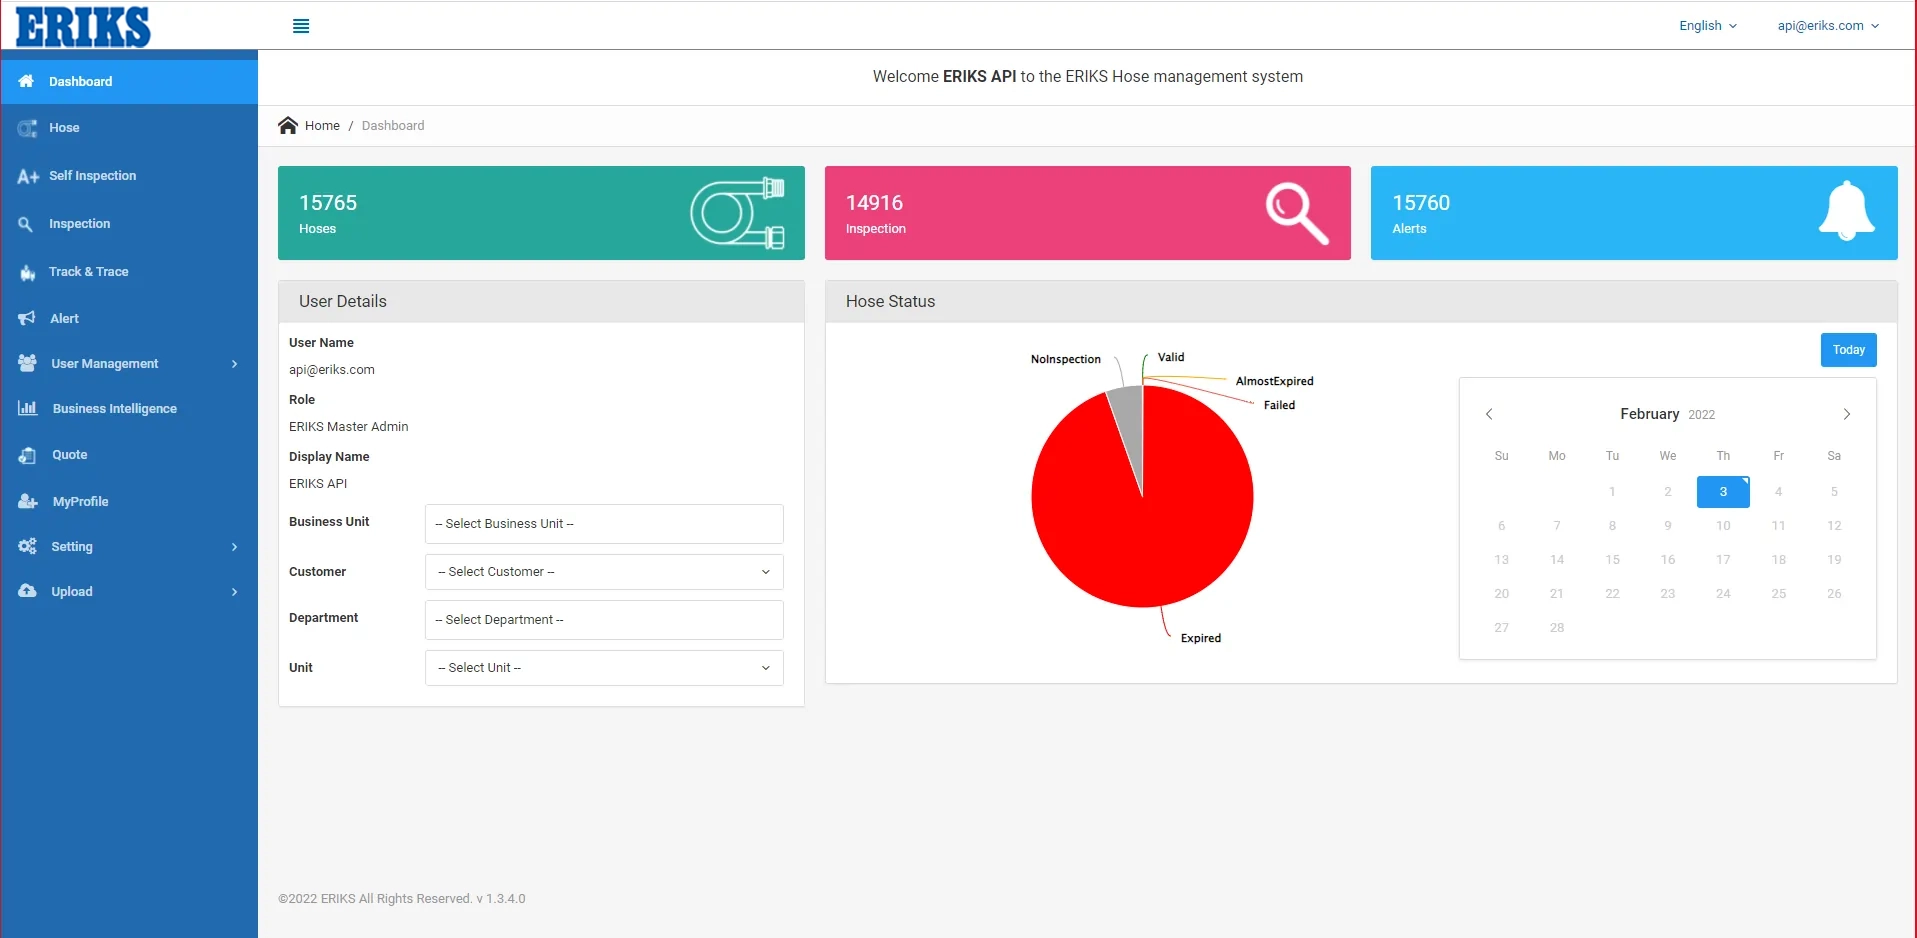Select February 28 in the calendar

(1557, 628)
